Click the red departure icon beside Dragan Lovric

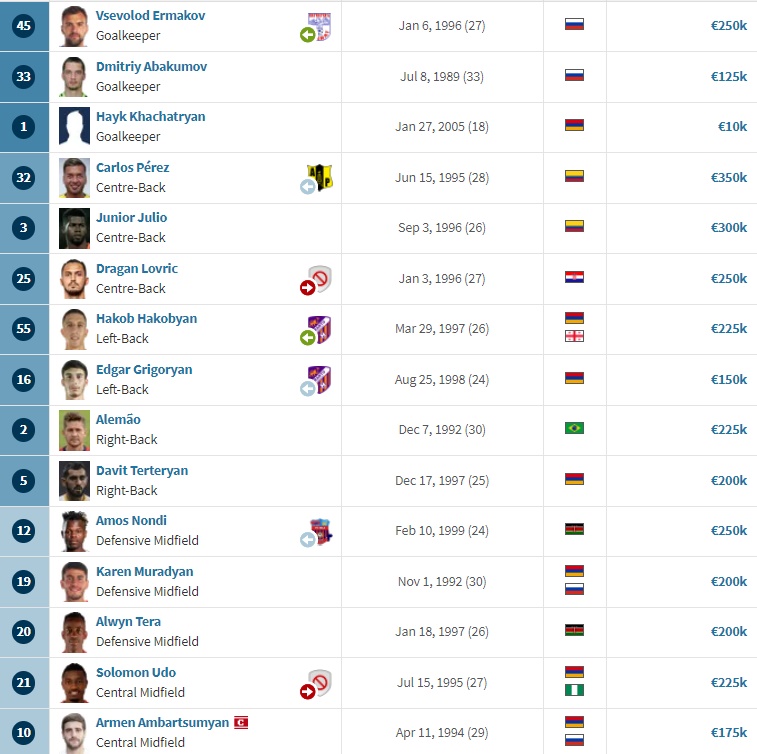point(308,288)
